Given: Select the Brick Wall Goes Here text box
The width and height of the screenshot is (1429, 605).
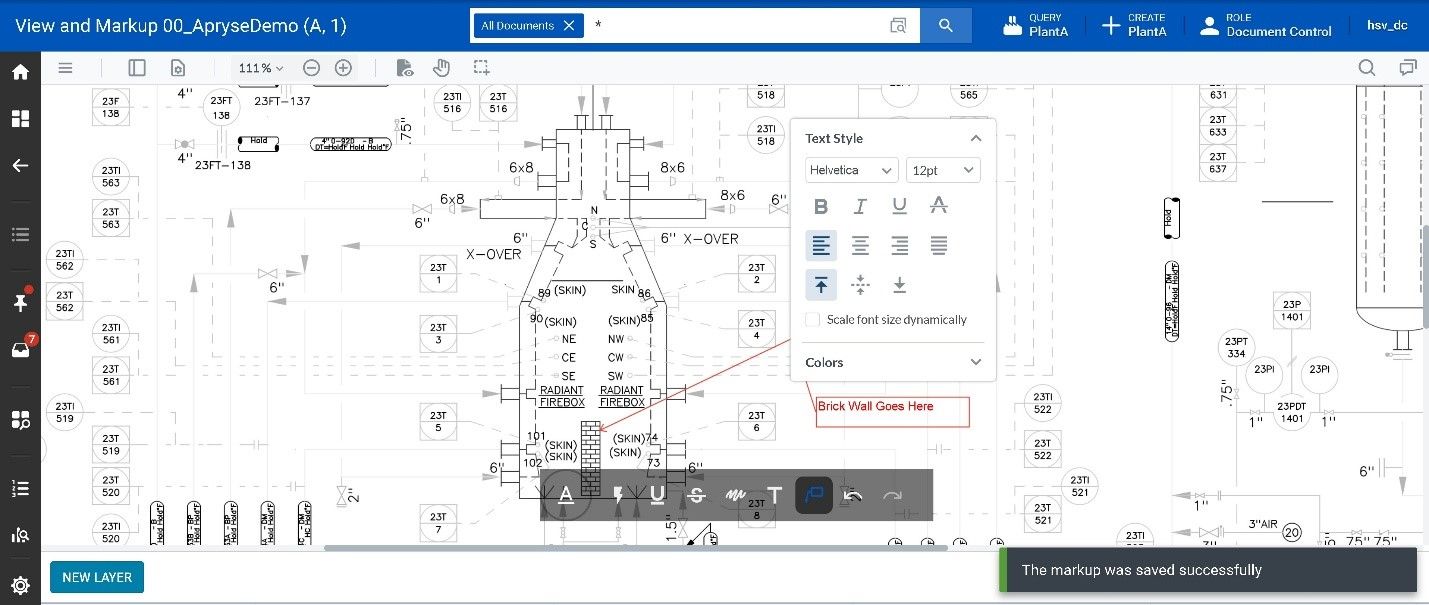Looking at the screenshot, I should [x=892, y=412].
